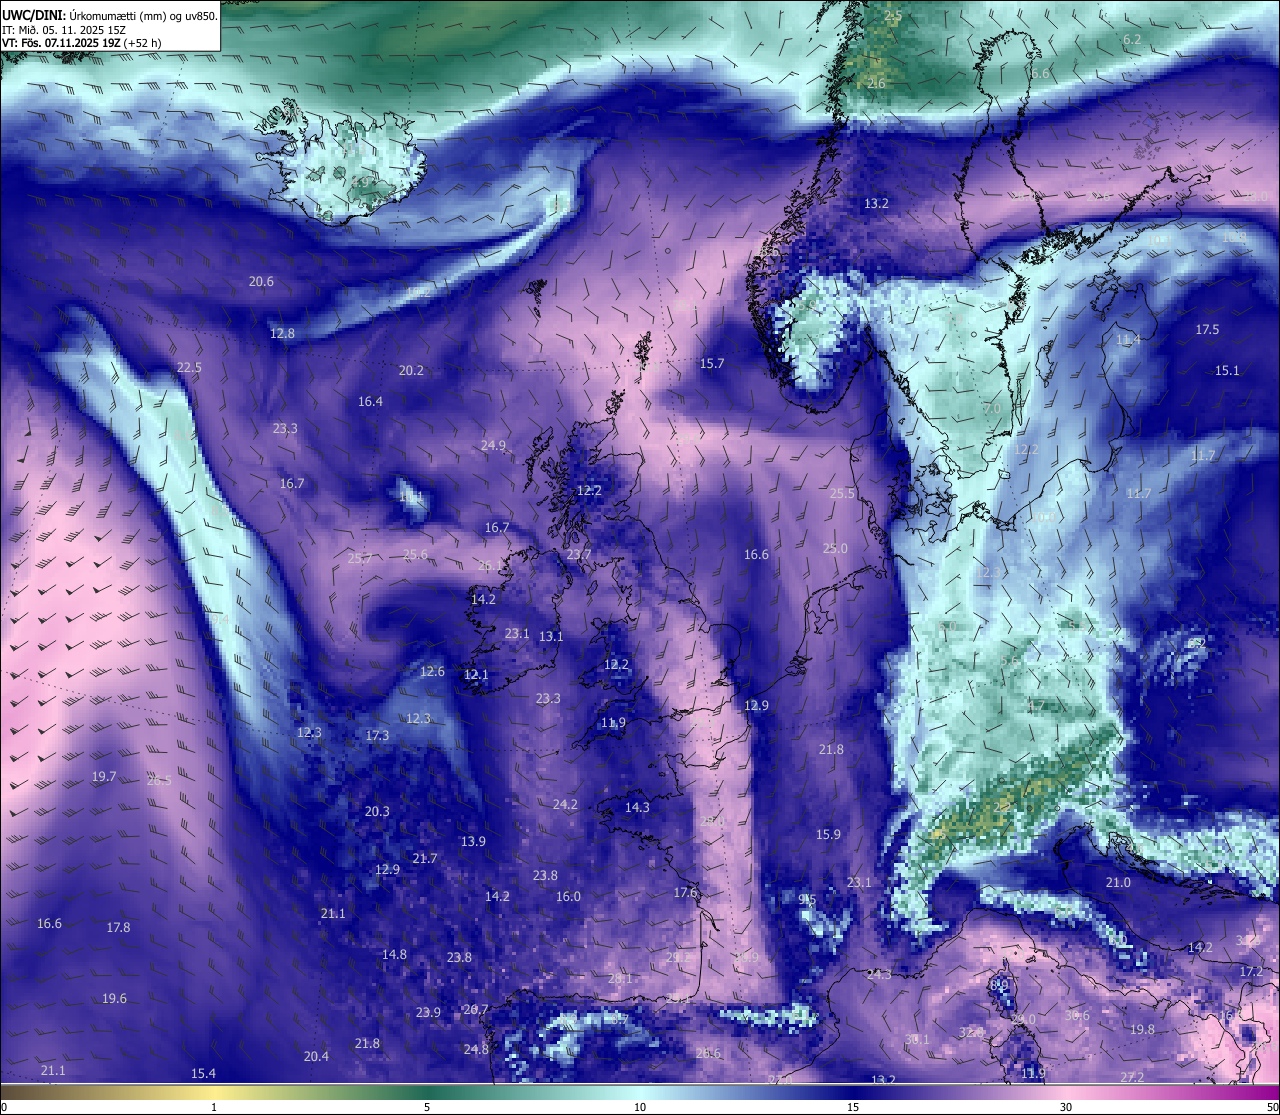Viewport: 1280px width, 1115px height.
Task: Click the map value "23.9"
Action: click(x=428, y=1012)
